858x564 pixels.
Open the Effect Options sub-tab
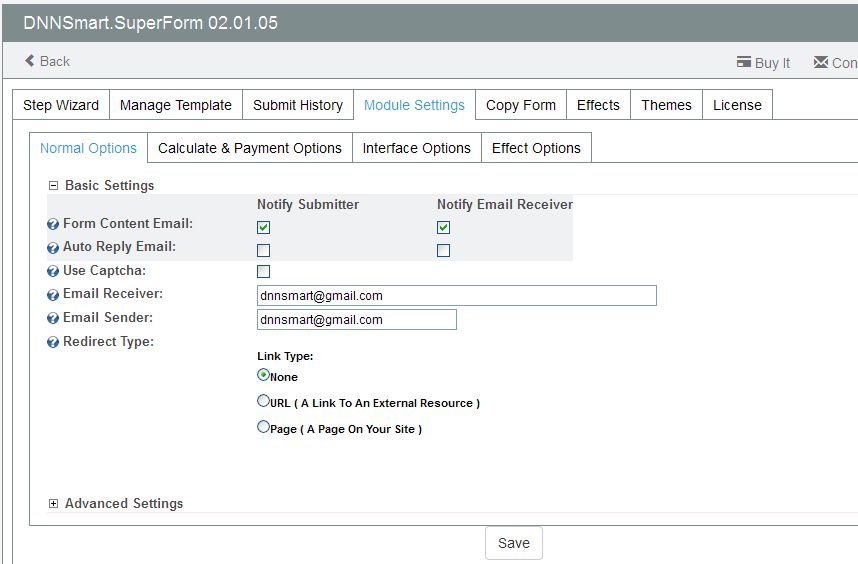tap(536, 148)
